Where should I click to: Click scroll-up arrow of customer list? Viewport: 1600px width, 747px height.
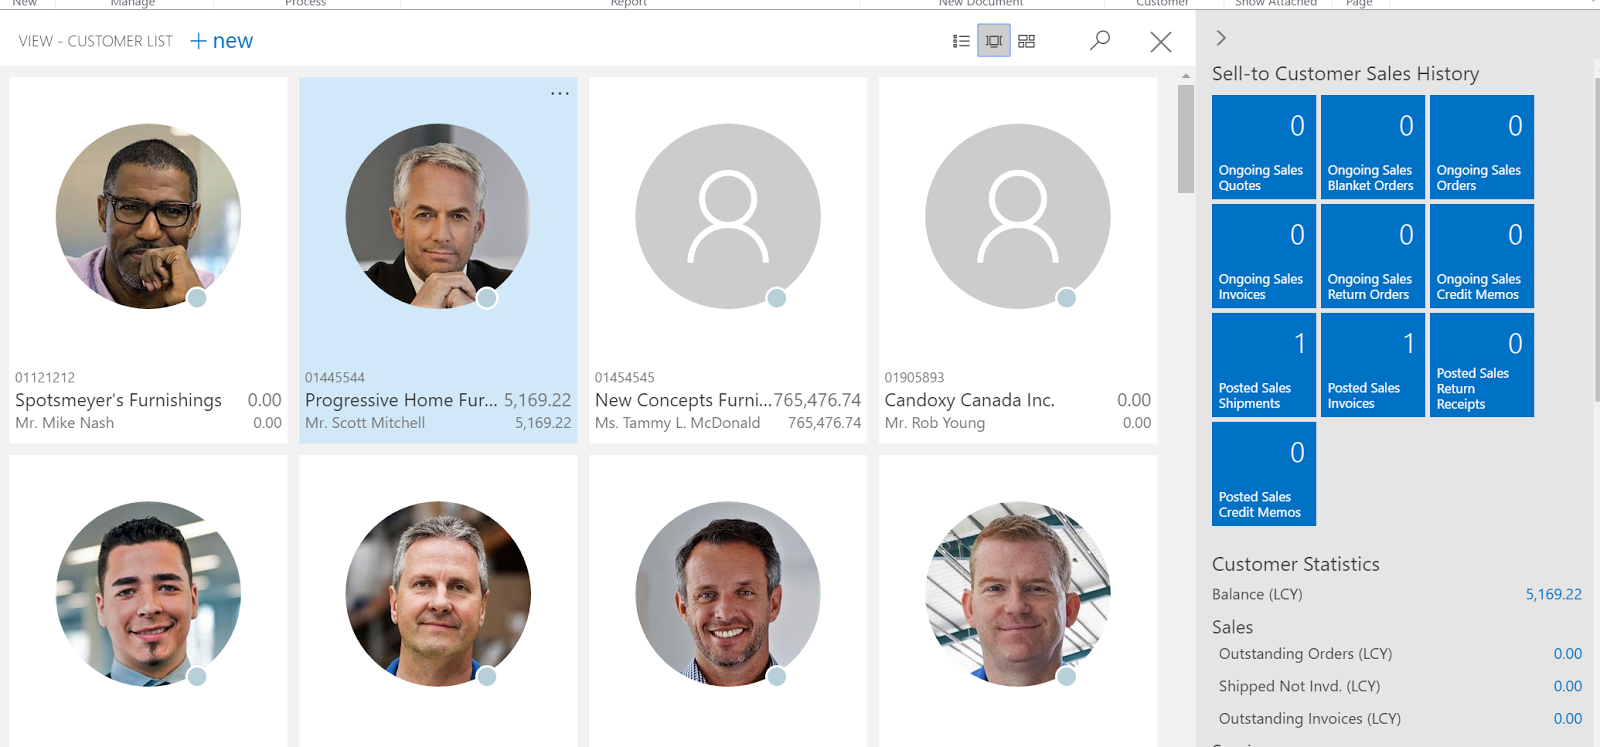pyautogui.click(x=1186, y=76)
